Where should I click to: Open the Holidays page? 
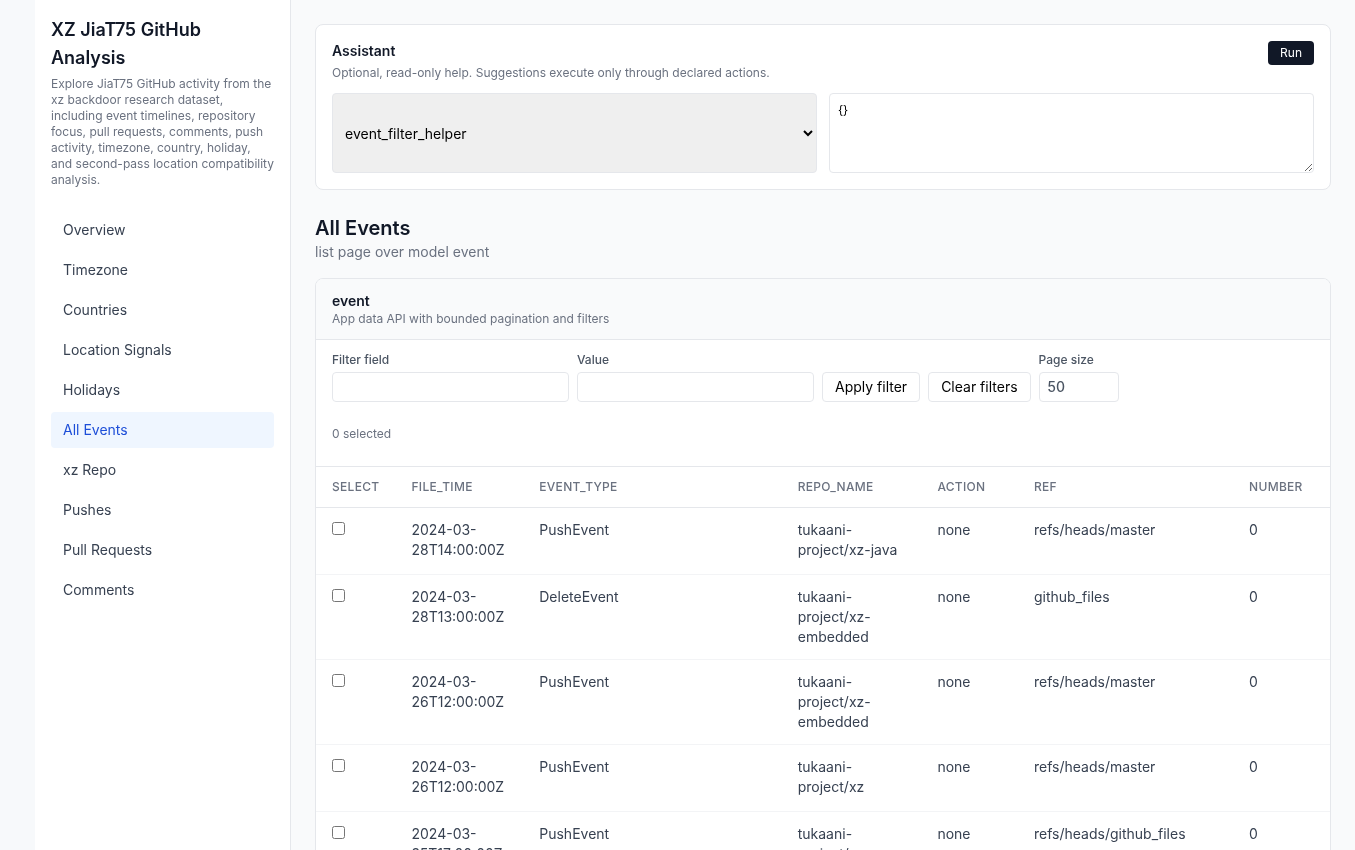click(162, 390)
